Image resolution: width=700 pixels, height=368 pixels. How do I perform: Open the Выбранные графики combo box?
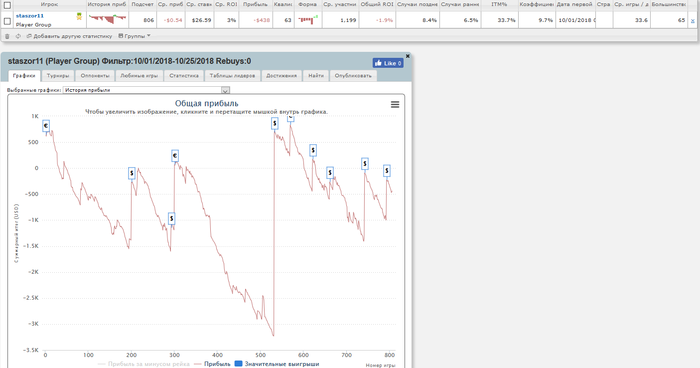tap(146, 90)
